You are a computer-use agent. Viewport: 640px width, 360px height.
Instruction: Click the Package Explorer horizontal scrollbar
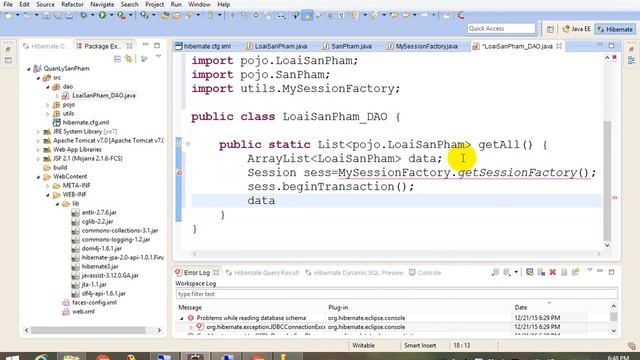coord(88,330)
